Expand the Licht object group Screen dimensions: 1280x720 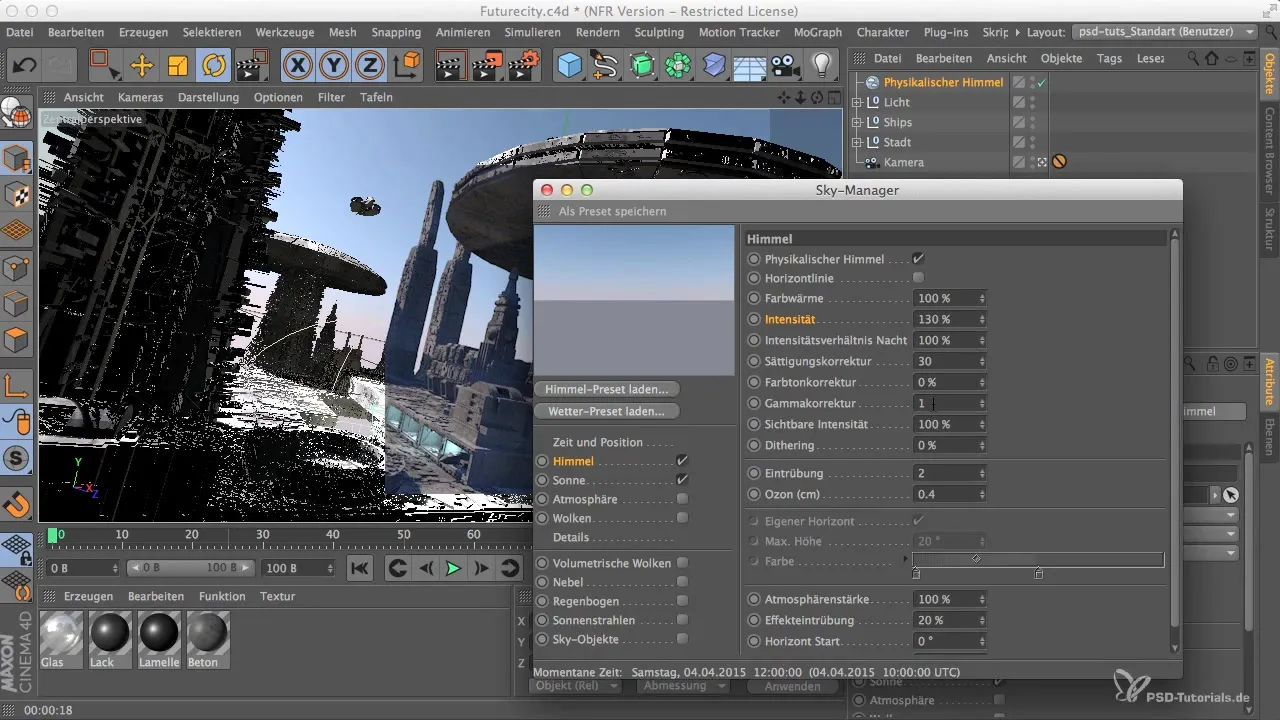pyautogui.click(x=856, y=102)
